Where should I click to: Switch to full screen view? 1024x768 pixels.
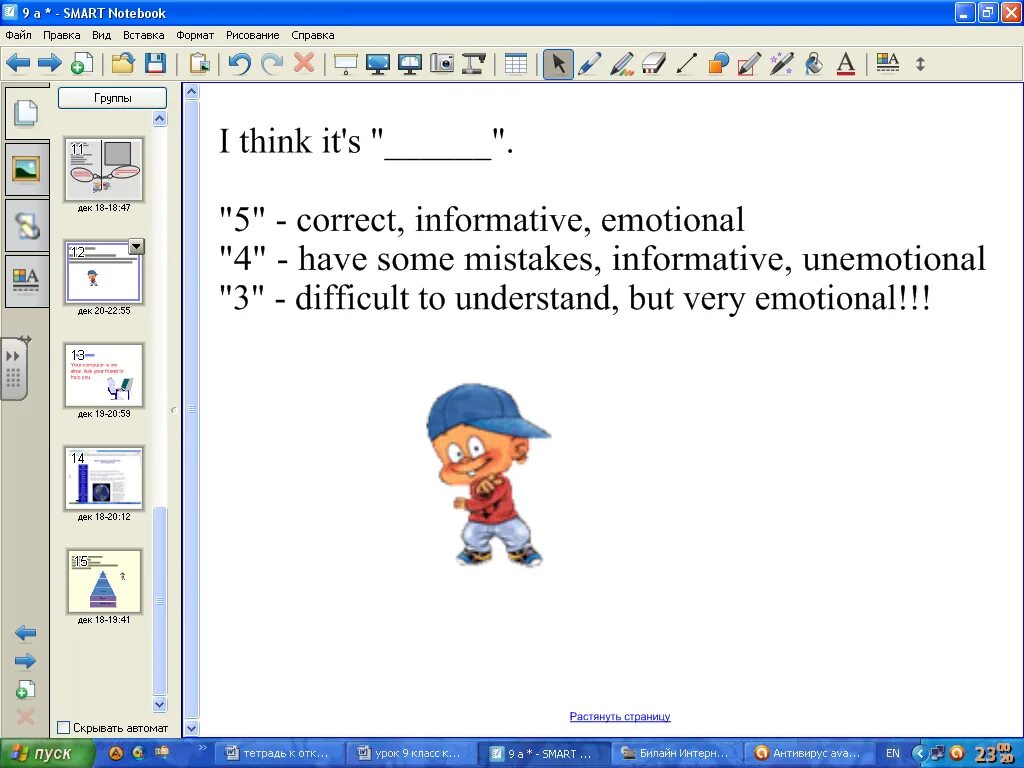click(377, 63)
